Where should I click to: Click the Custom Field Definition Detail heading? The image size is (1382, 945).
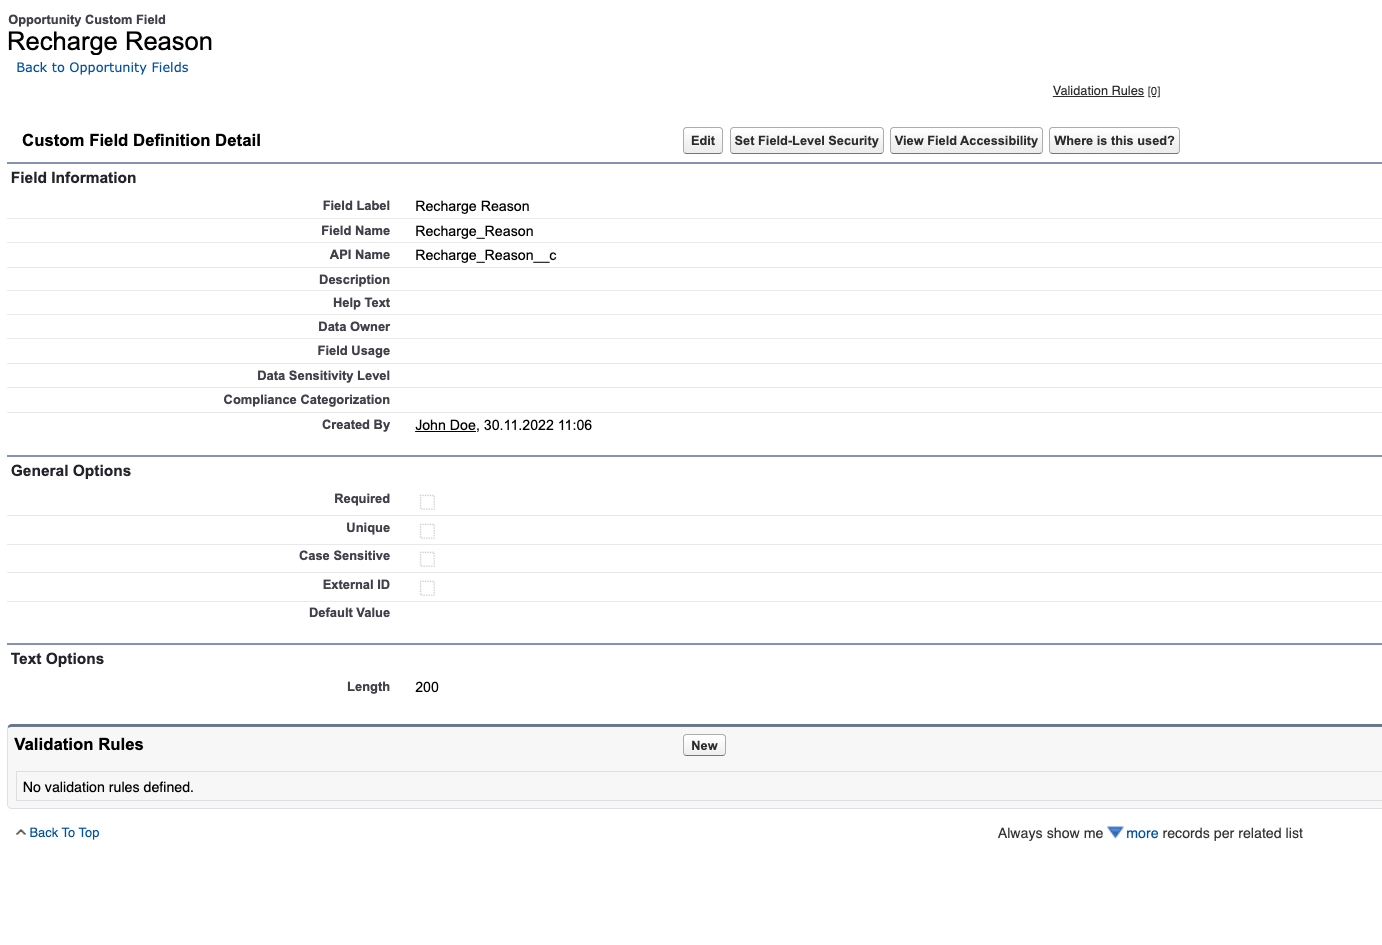coord(141,141)
